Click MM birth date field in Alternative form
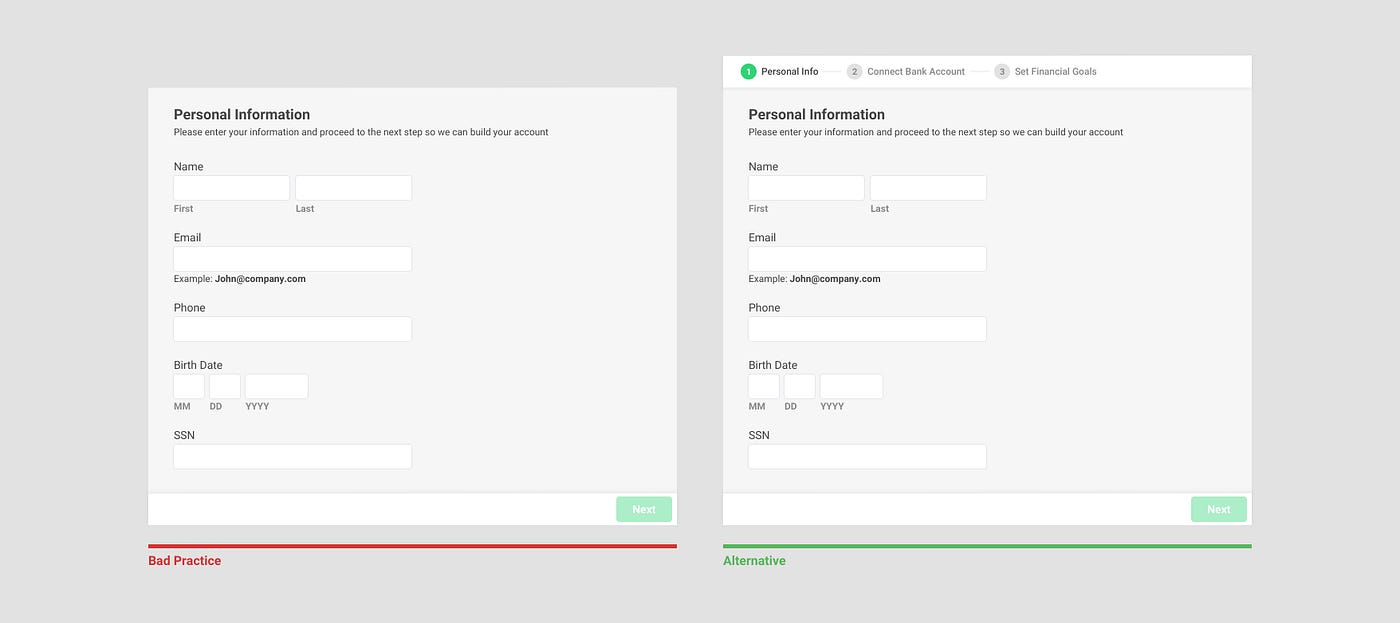 click(764, 386)
